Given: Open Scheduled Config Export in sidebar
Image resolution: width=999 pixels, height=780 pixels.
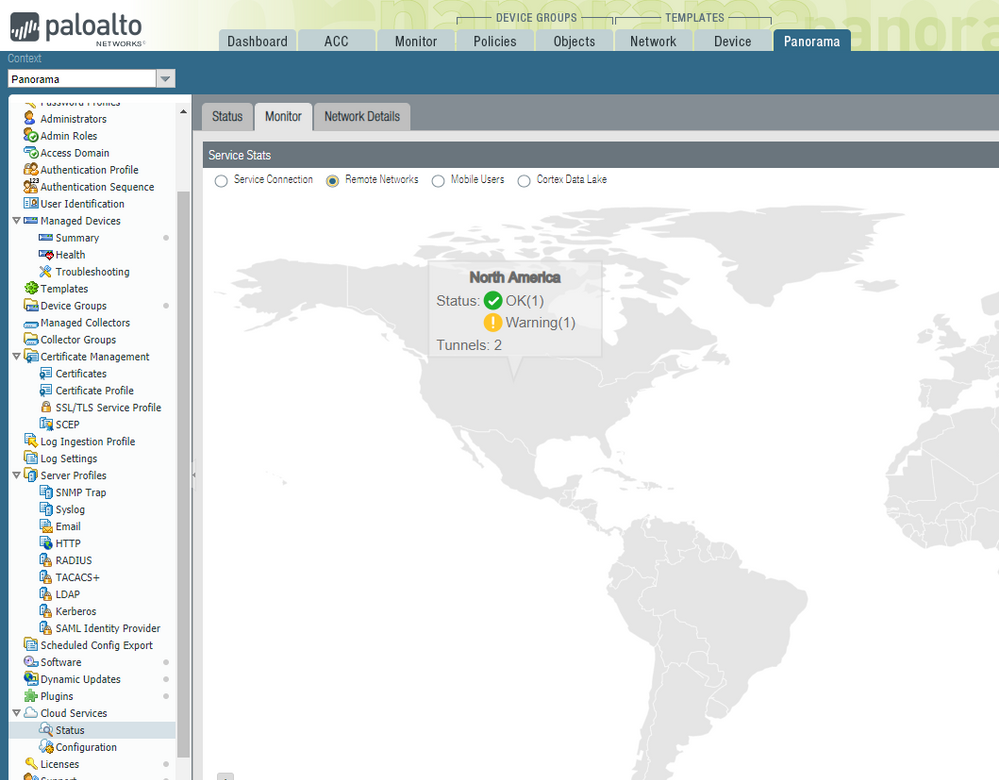Looking at the screenshot, I should tap(96, 645).
